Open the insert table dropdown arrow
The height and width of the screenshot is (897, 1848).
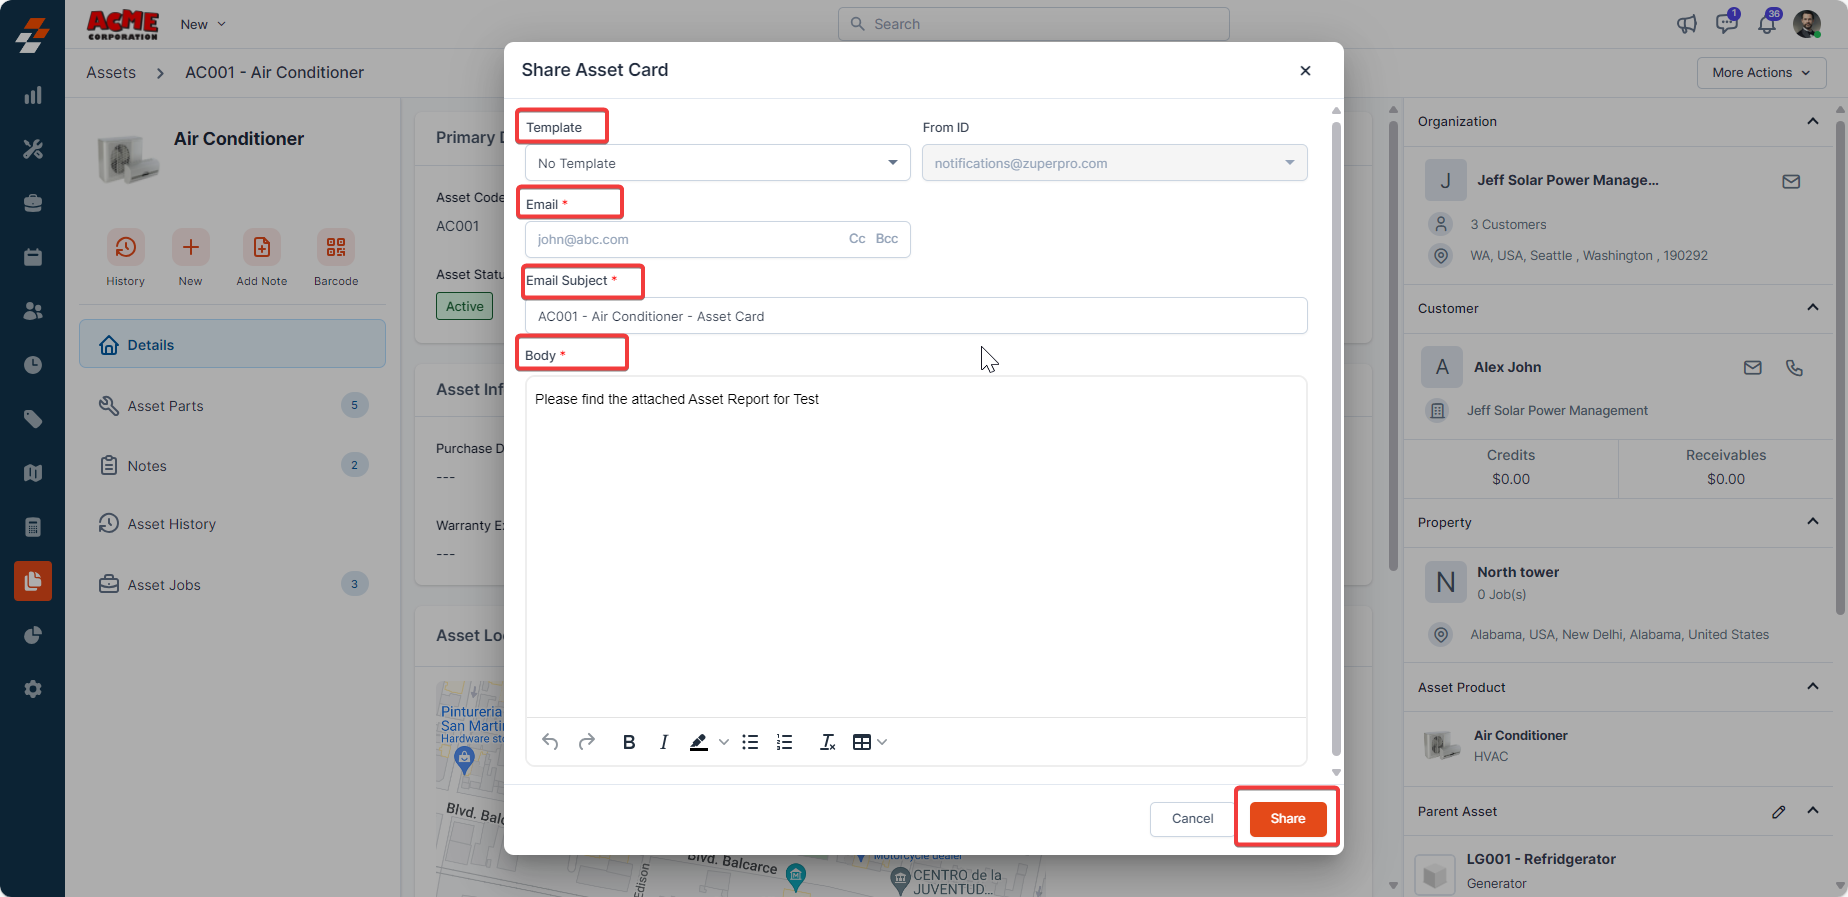coord(882,742)
